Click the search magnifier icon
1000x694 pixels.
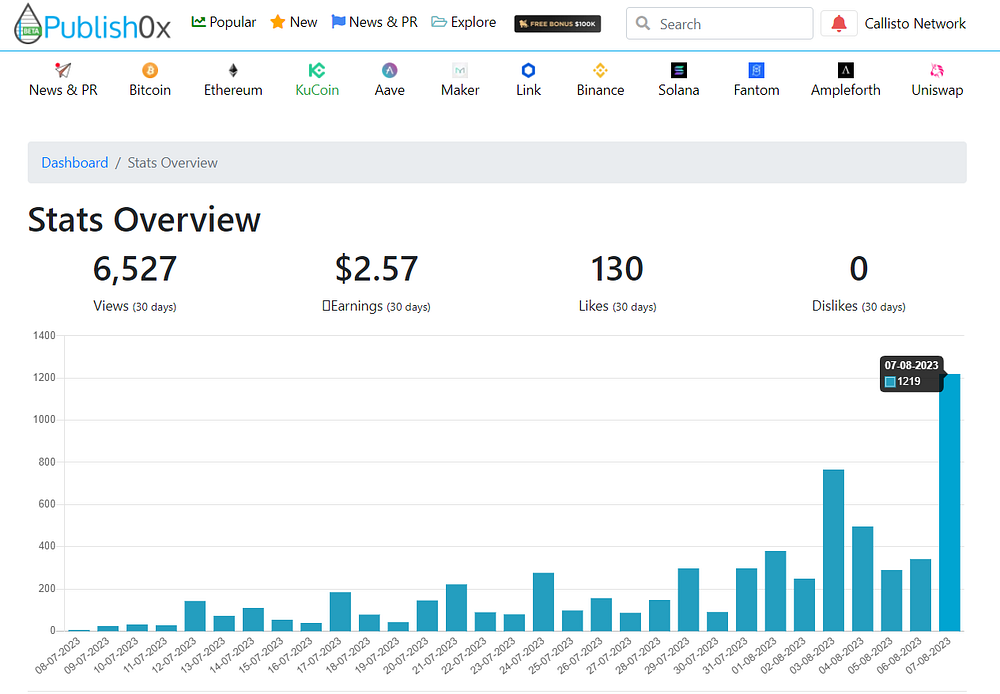click(643, 24)
